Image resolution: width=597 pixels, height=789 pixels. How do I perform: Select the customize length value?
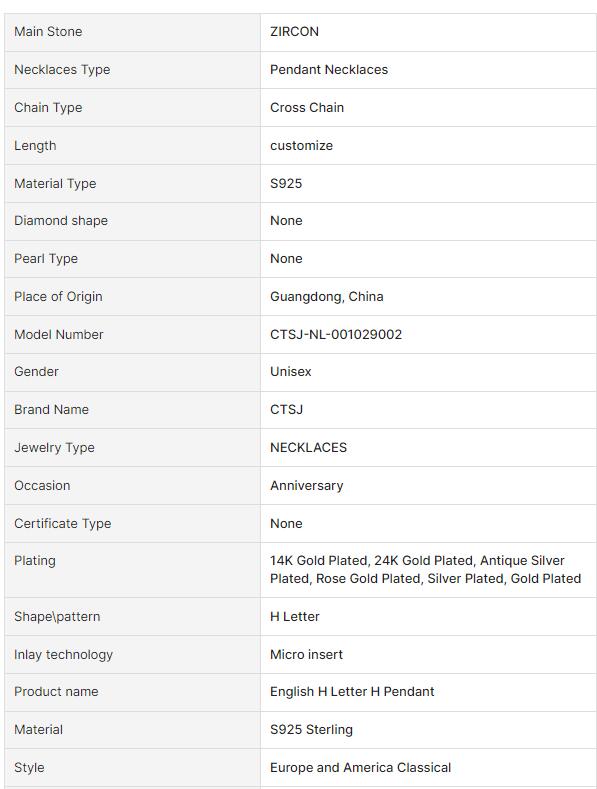tap(301, 146)
